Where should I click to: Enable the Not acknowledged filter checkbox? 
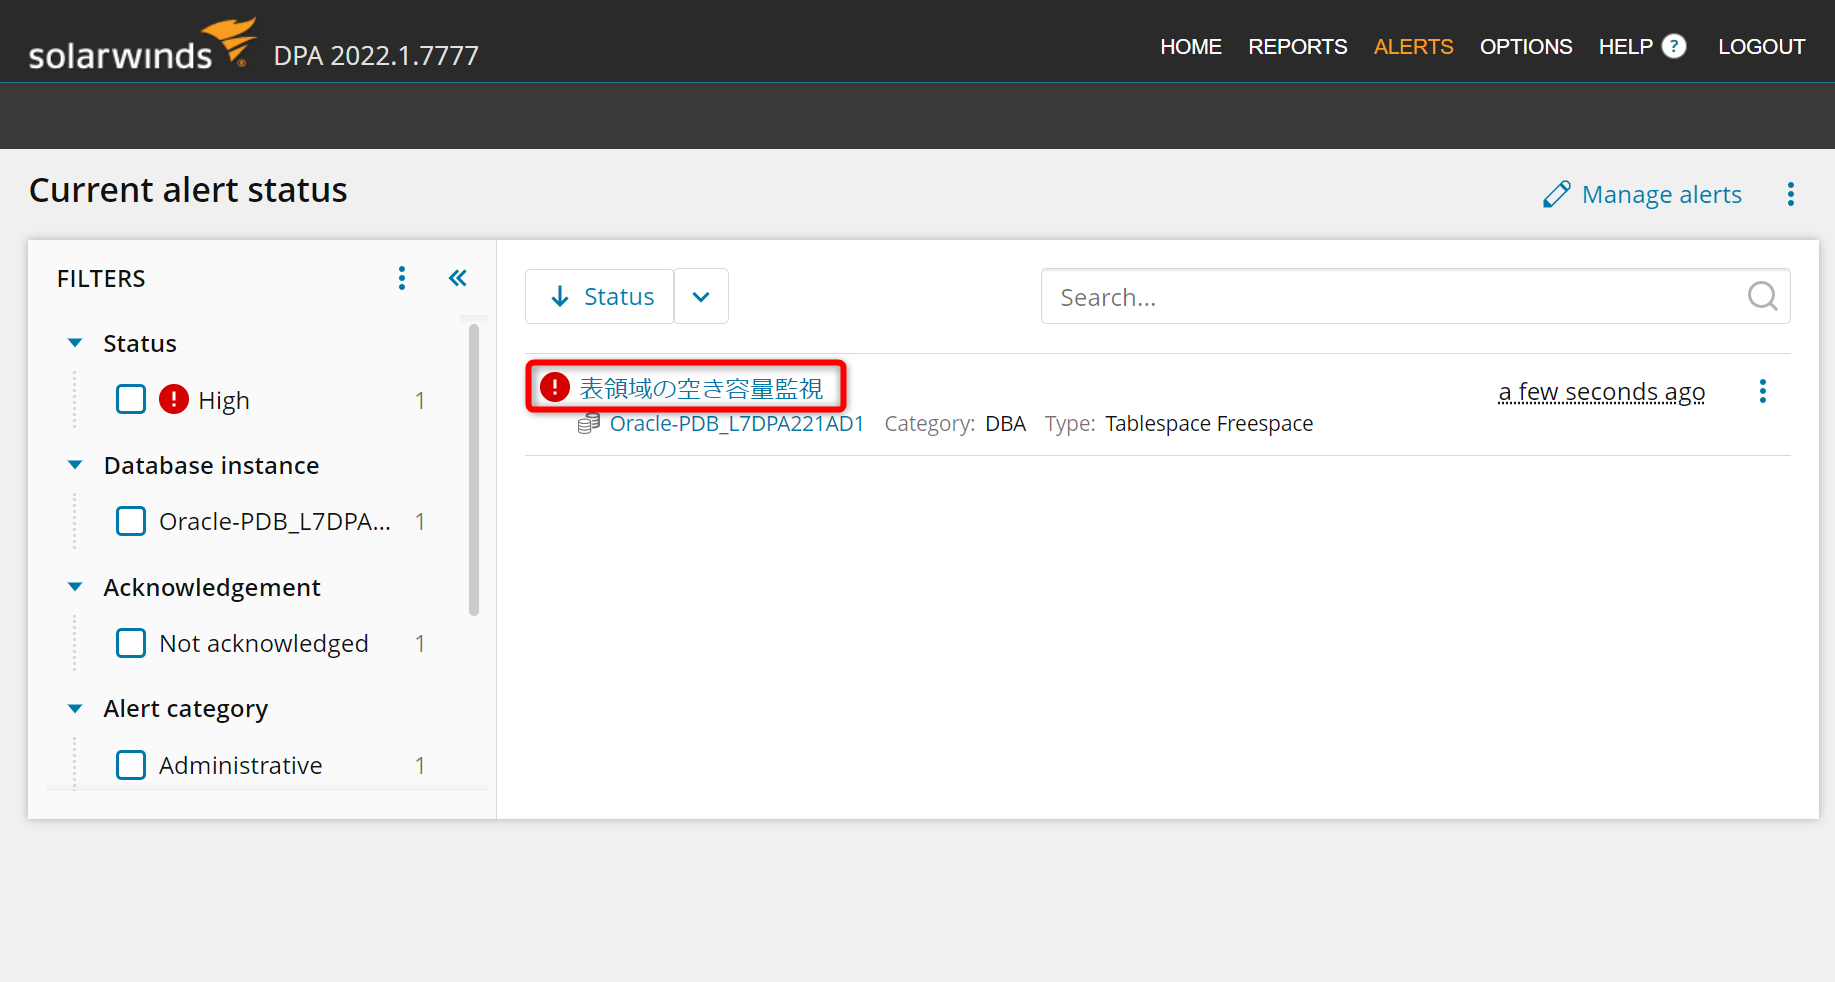131,643
